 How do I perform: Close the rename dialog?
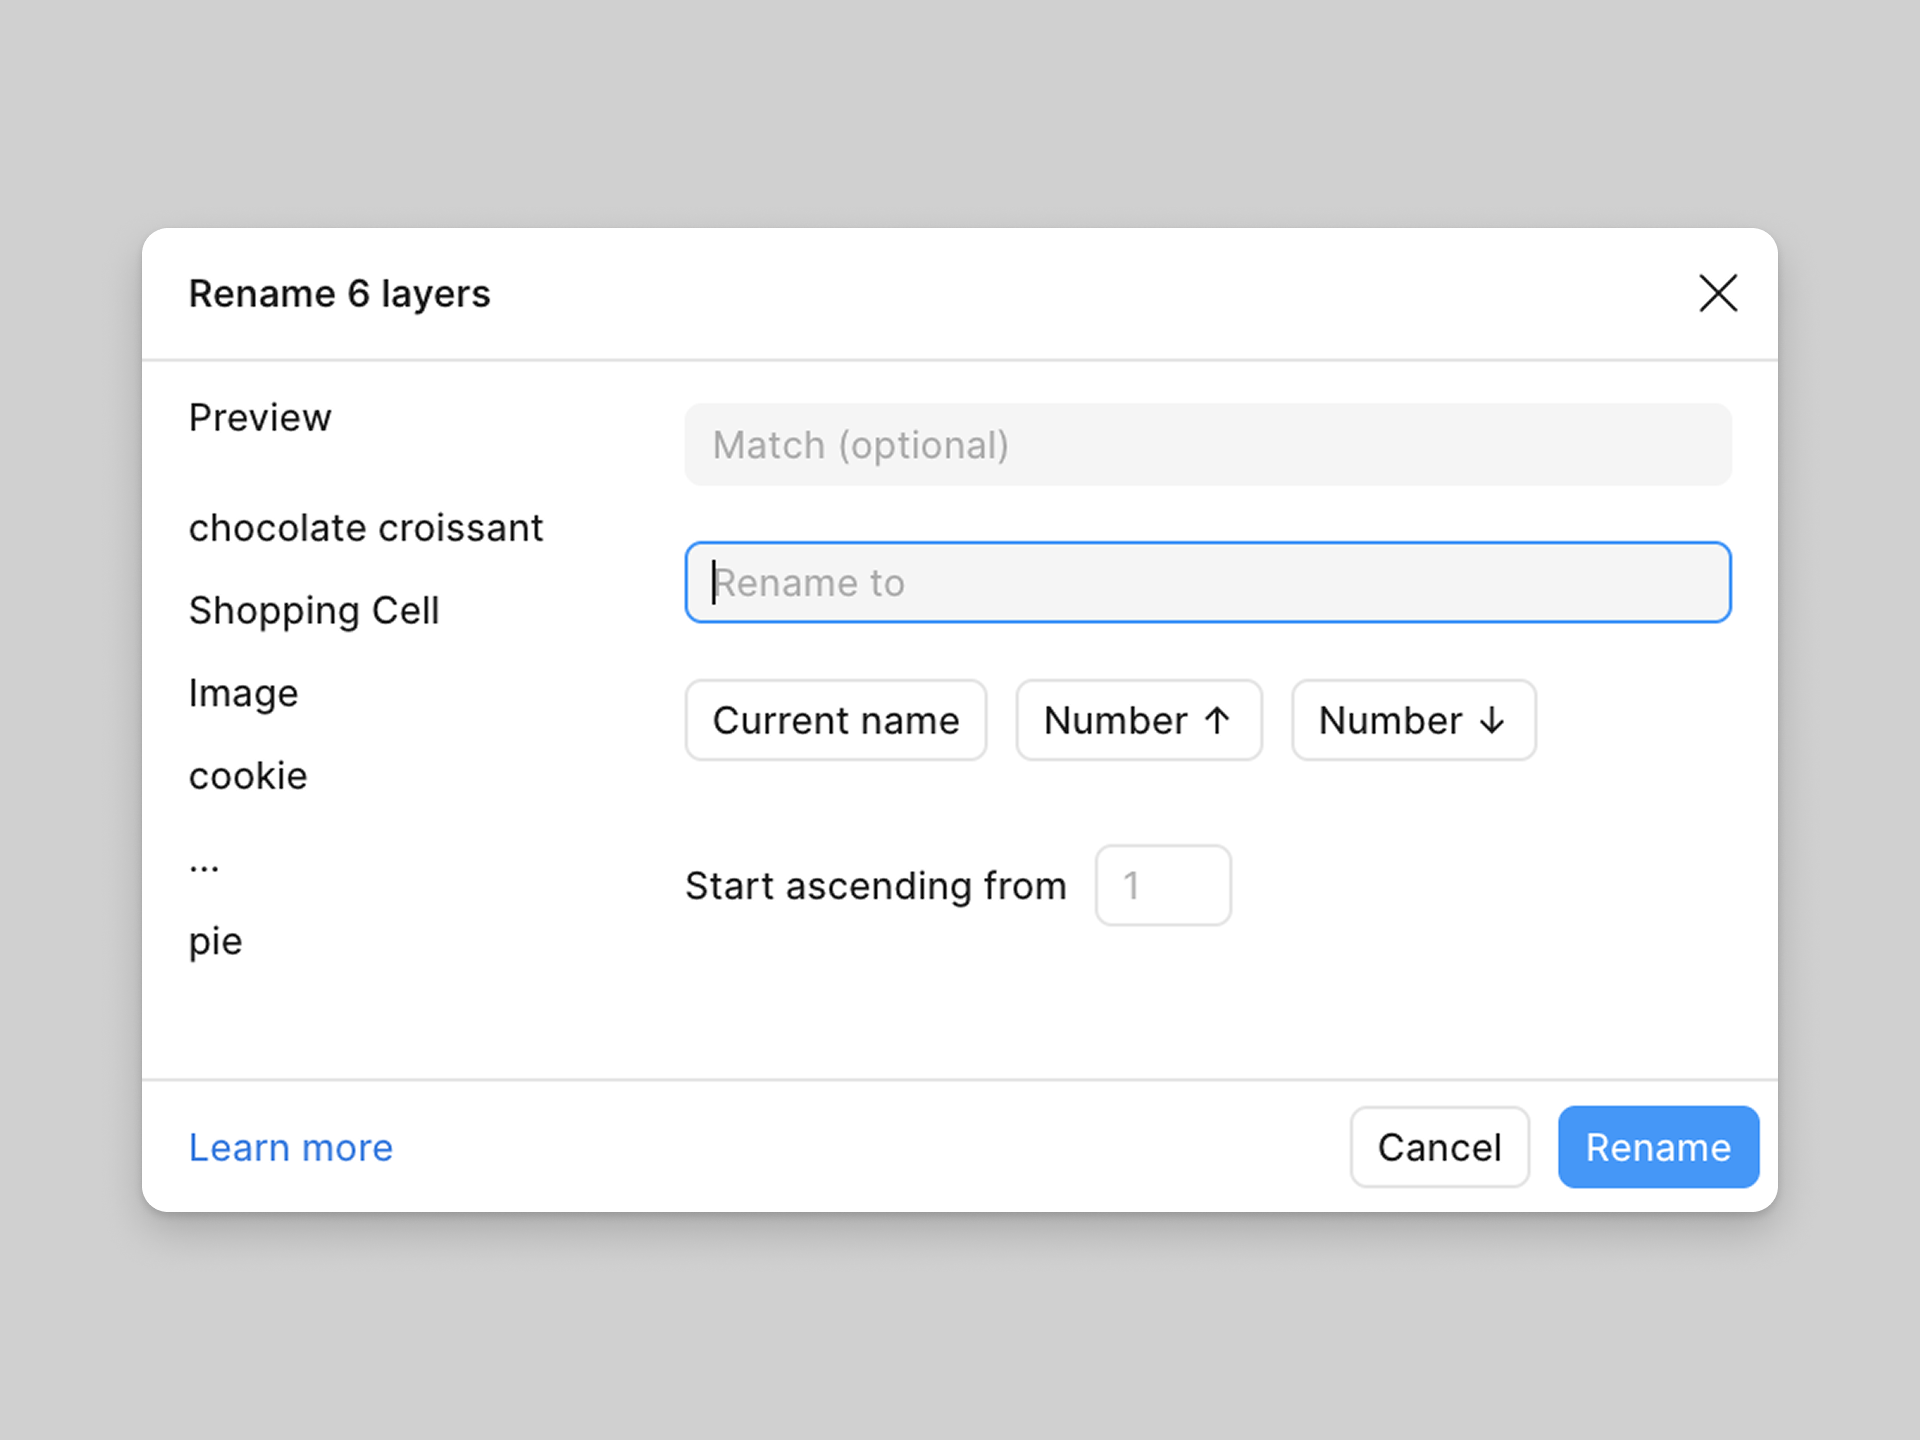click(x=1718, y=294)
